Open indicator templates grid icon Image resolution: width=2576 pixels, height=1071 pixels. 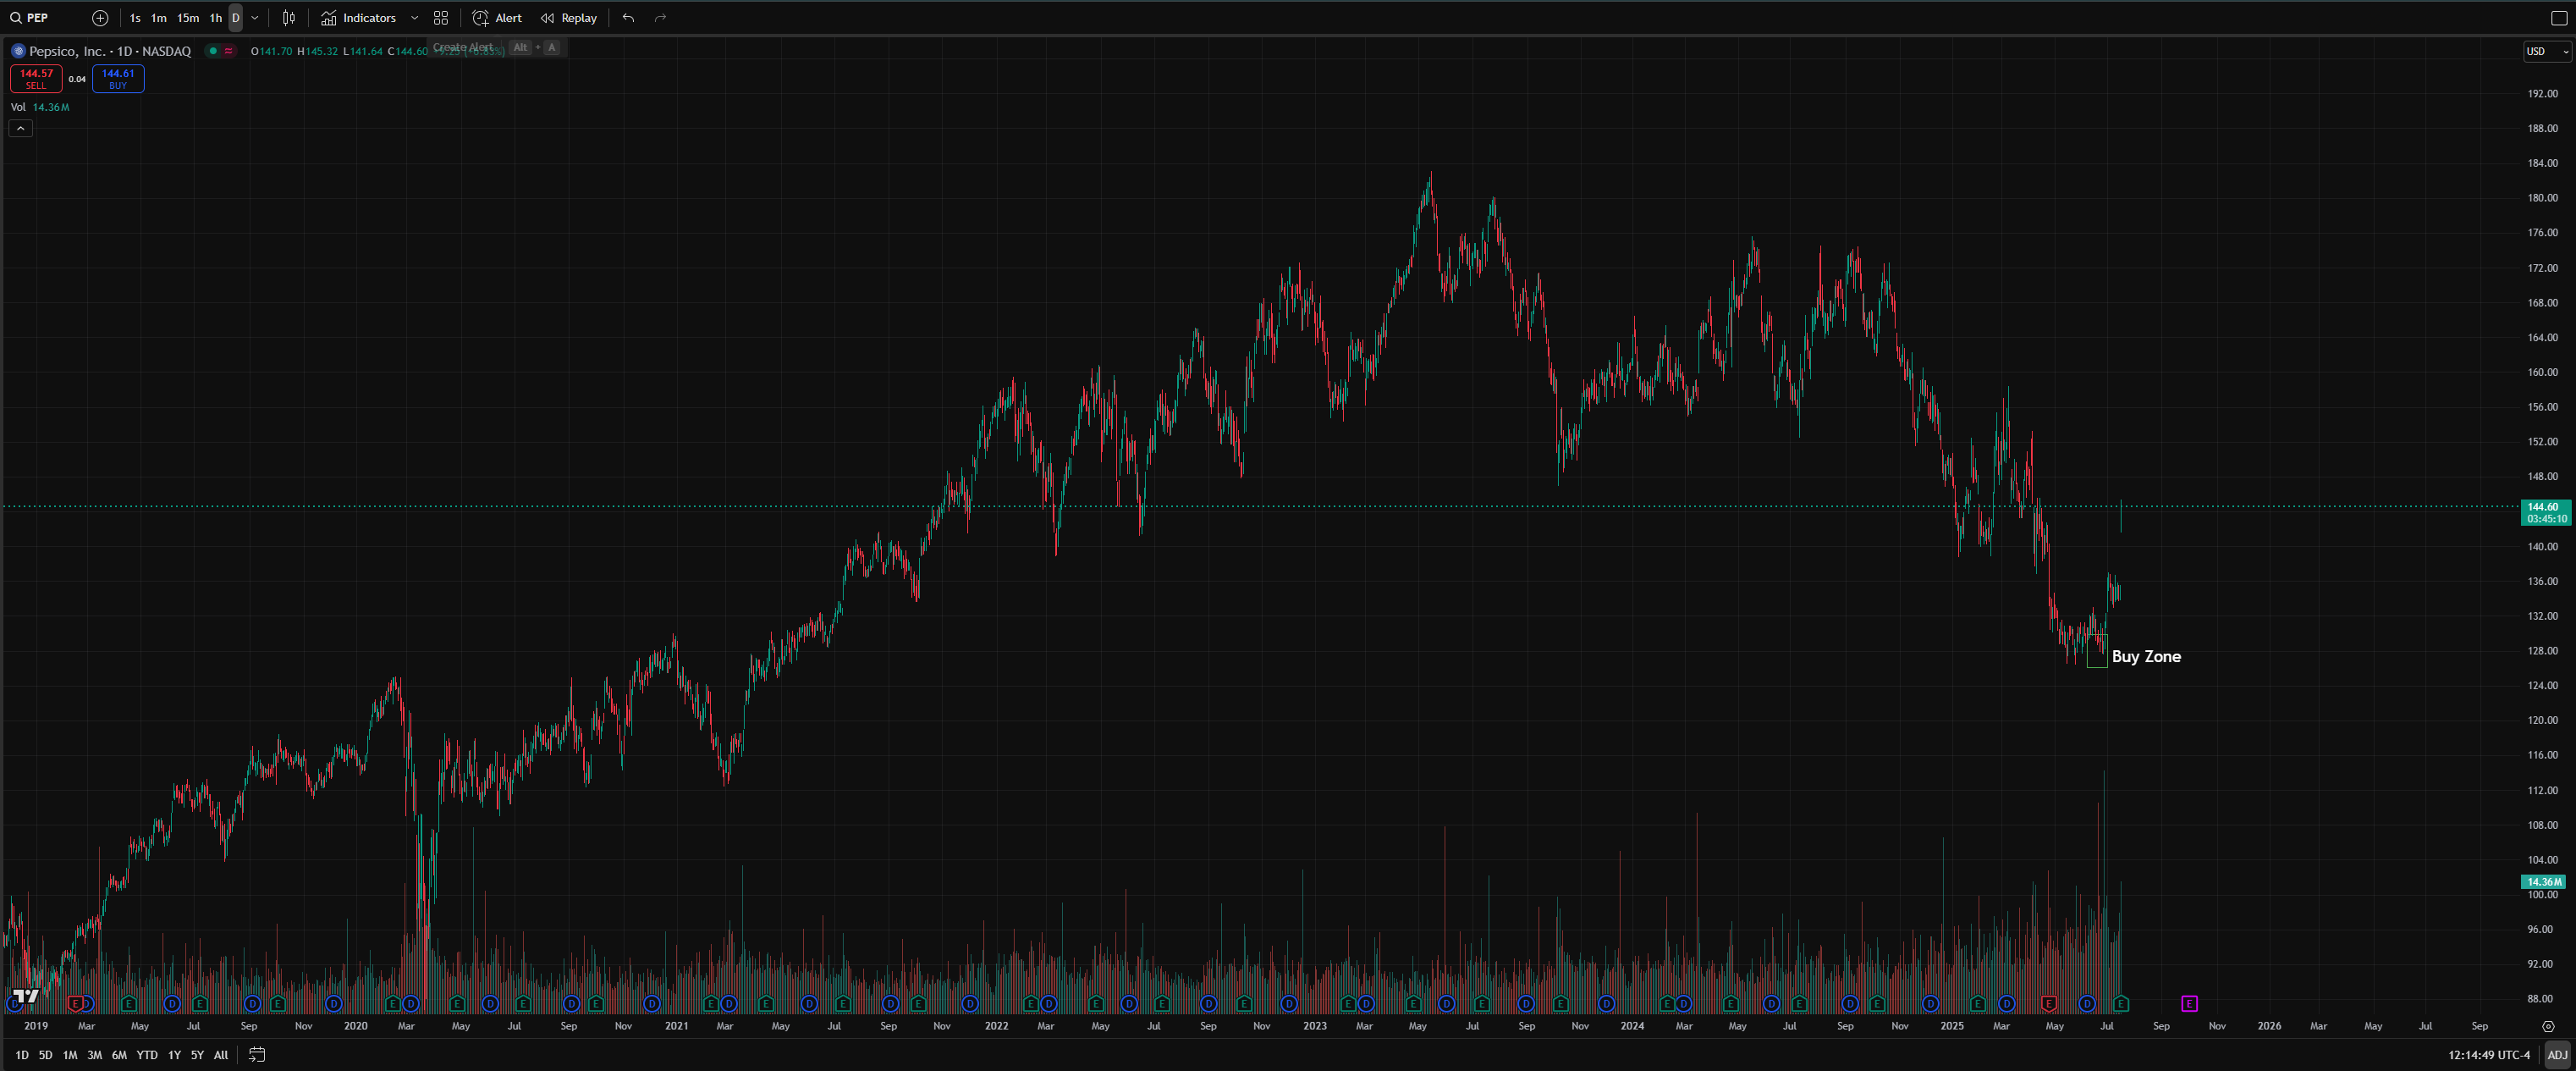pos(441,18)
